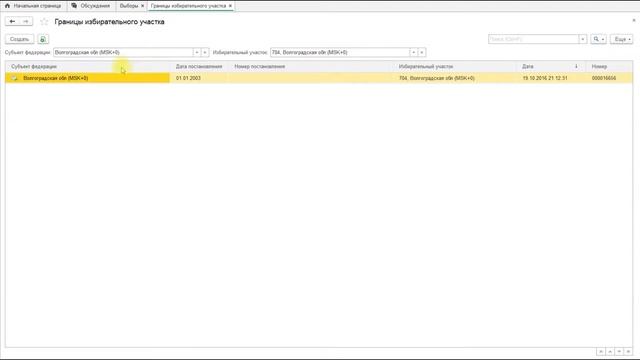Switch to the Обсуждения tab
Viewport: 640px width, 360px height.
91,6
